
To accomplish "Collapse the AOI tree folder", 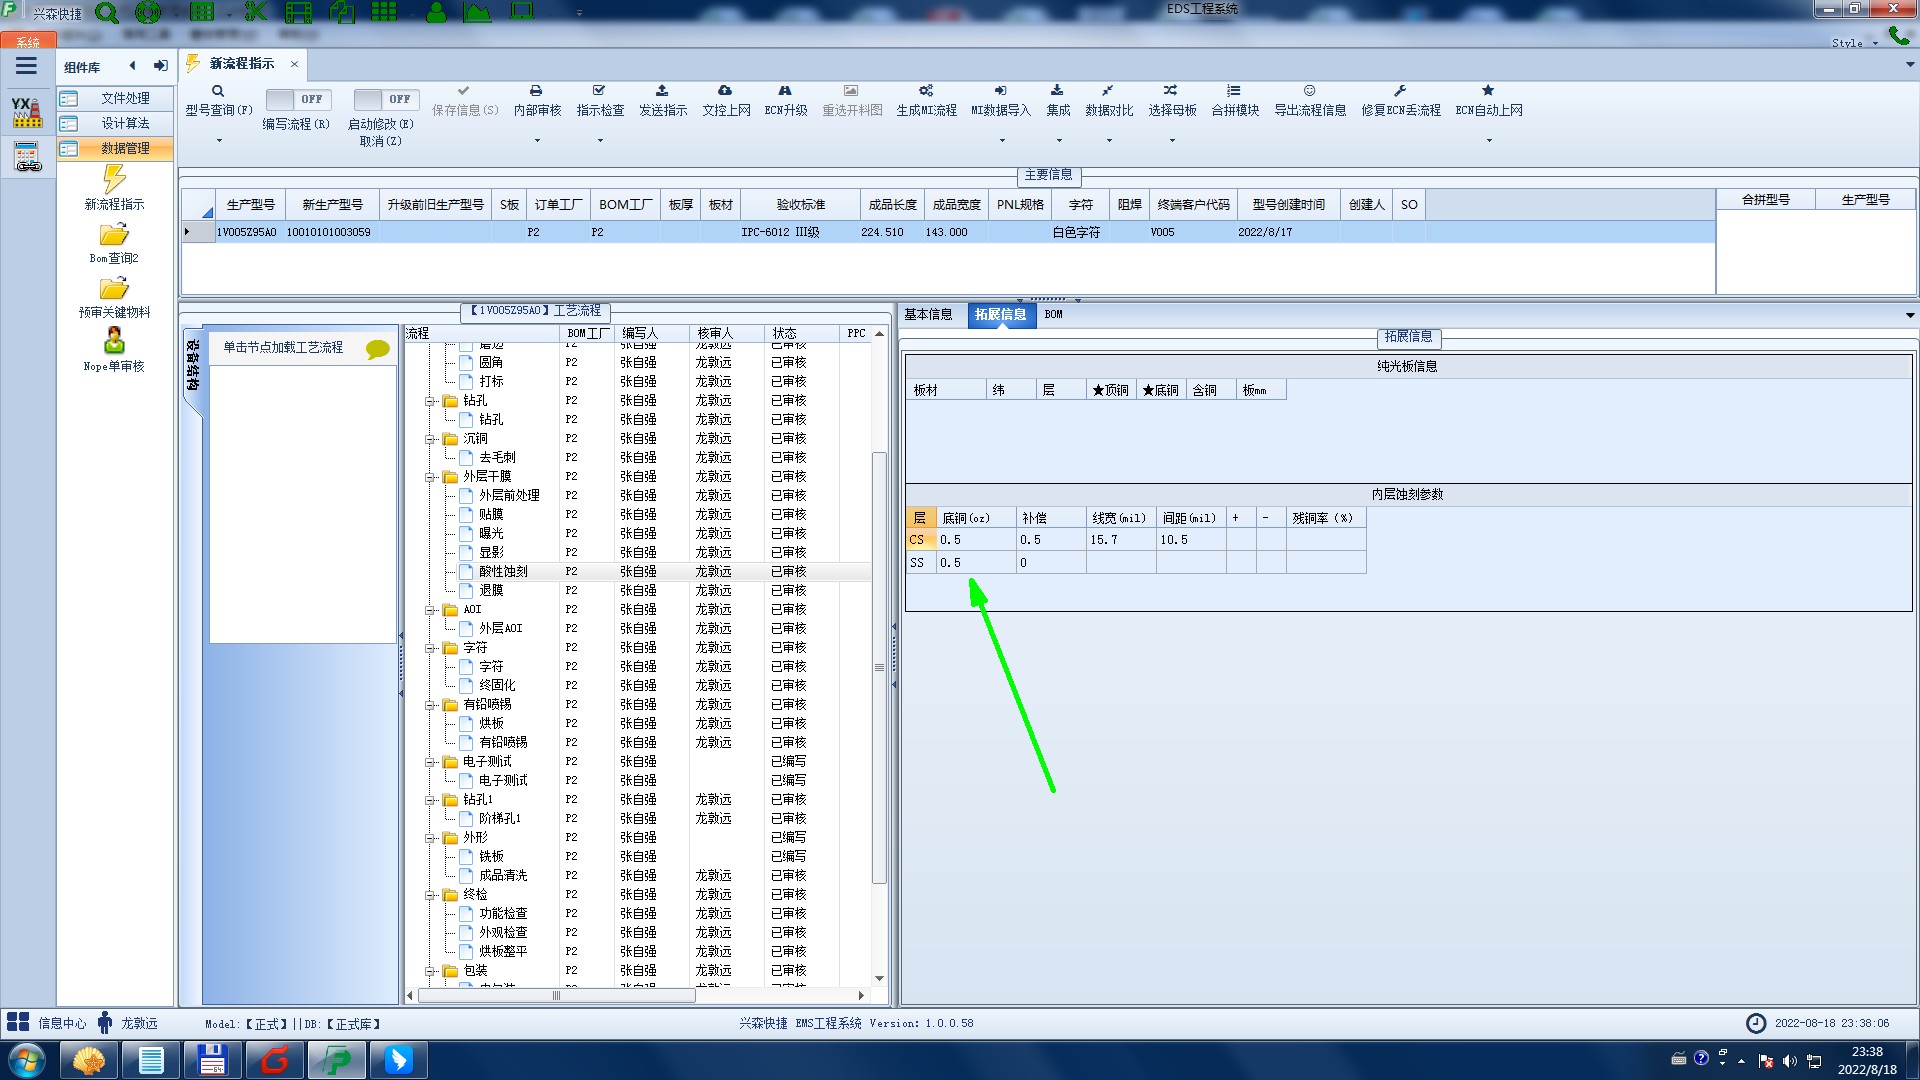I will click(429, 610).
